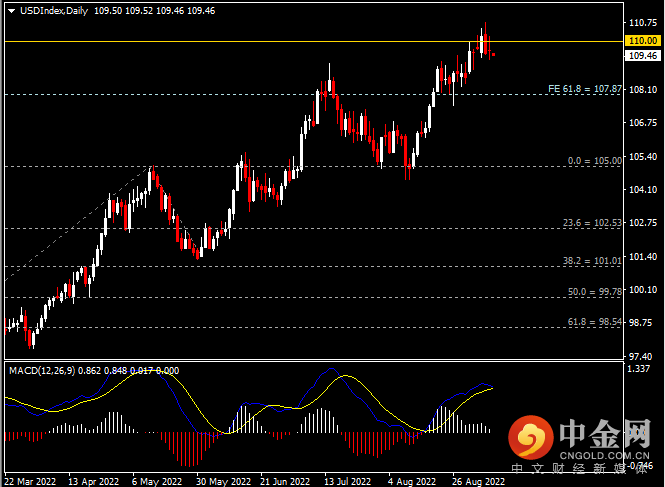Click the 50.0 = 99.78 Fibonacci label
This screenshot has height=487, width=665.
[x=595, y=291]
